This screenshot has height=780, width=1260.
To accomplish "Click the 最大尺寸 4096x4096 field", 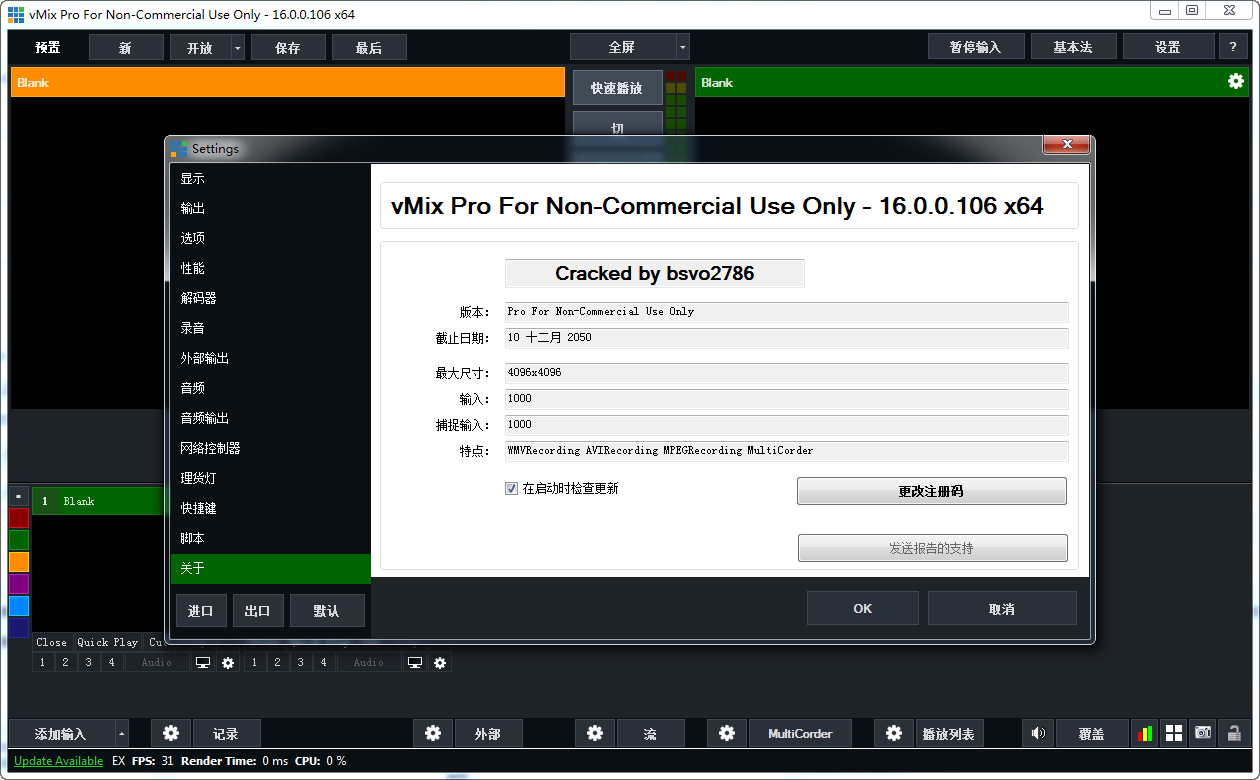I will (786, 373).
